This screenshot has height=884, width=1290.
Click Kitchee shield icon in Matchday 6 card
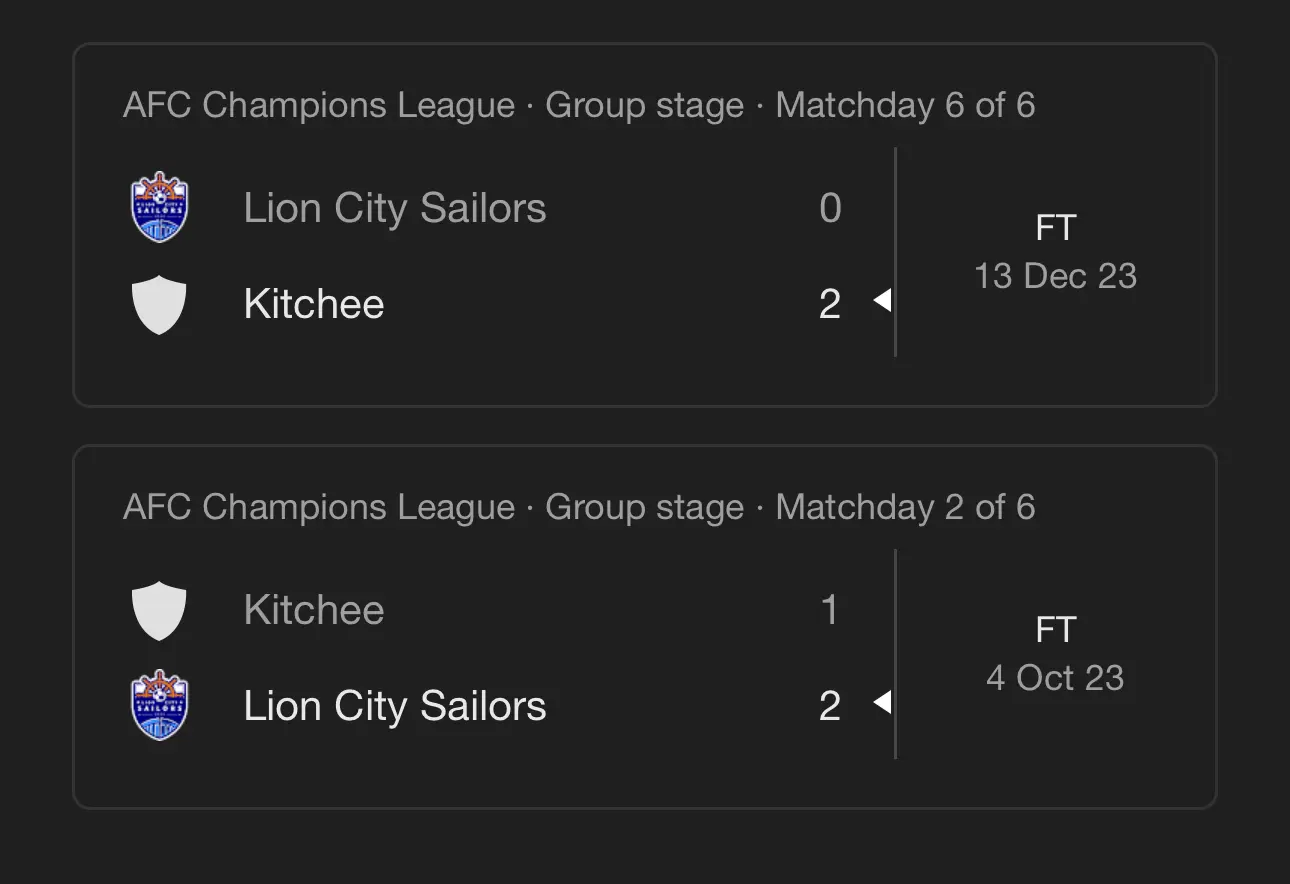160,305
